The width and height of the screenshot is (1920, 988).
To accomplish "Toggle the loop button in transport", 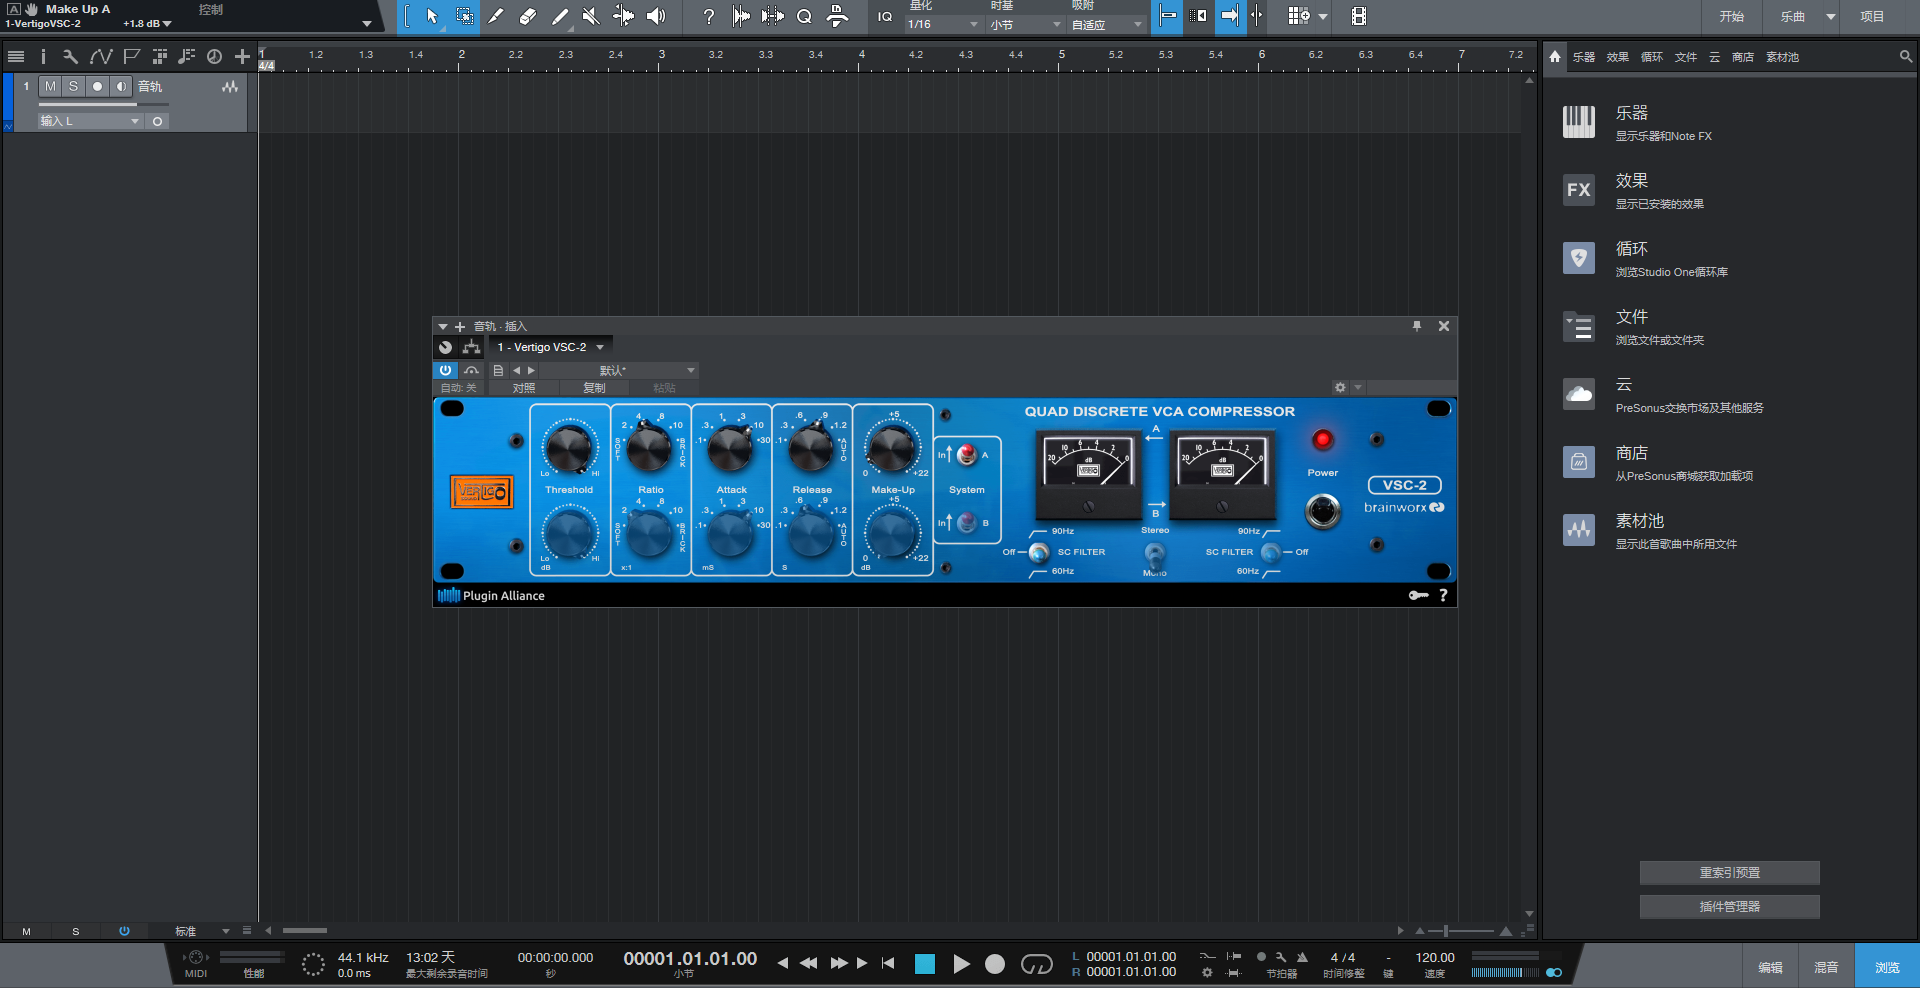I will point(1036,964).
